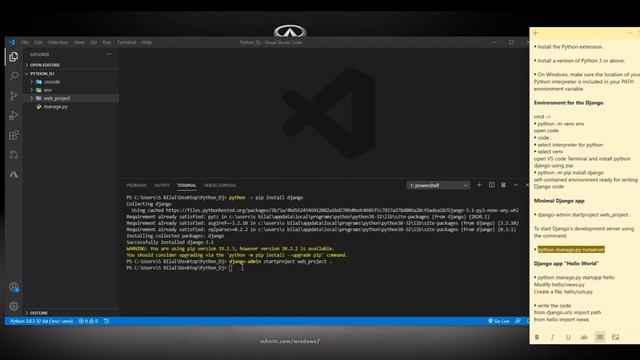Screen dimensions: 640x360
Task: Create a new terminal with plus icon
Action: pyautogui.click(x=479, y=185)
